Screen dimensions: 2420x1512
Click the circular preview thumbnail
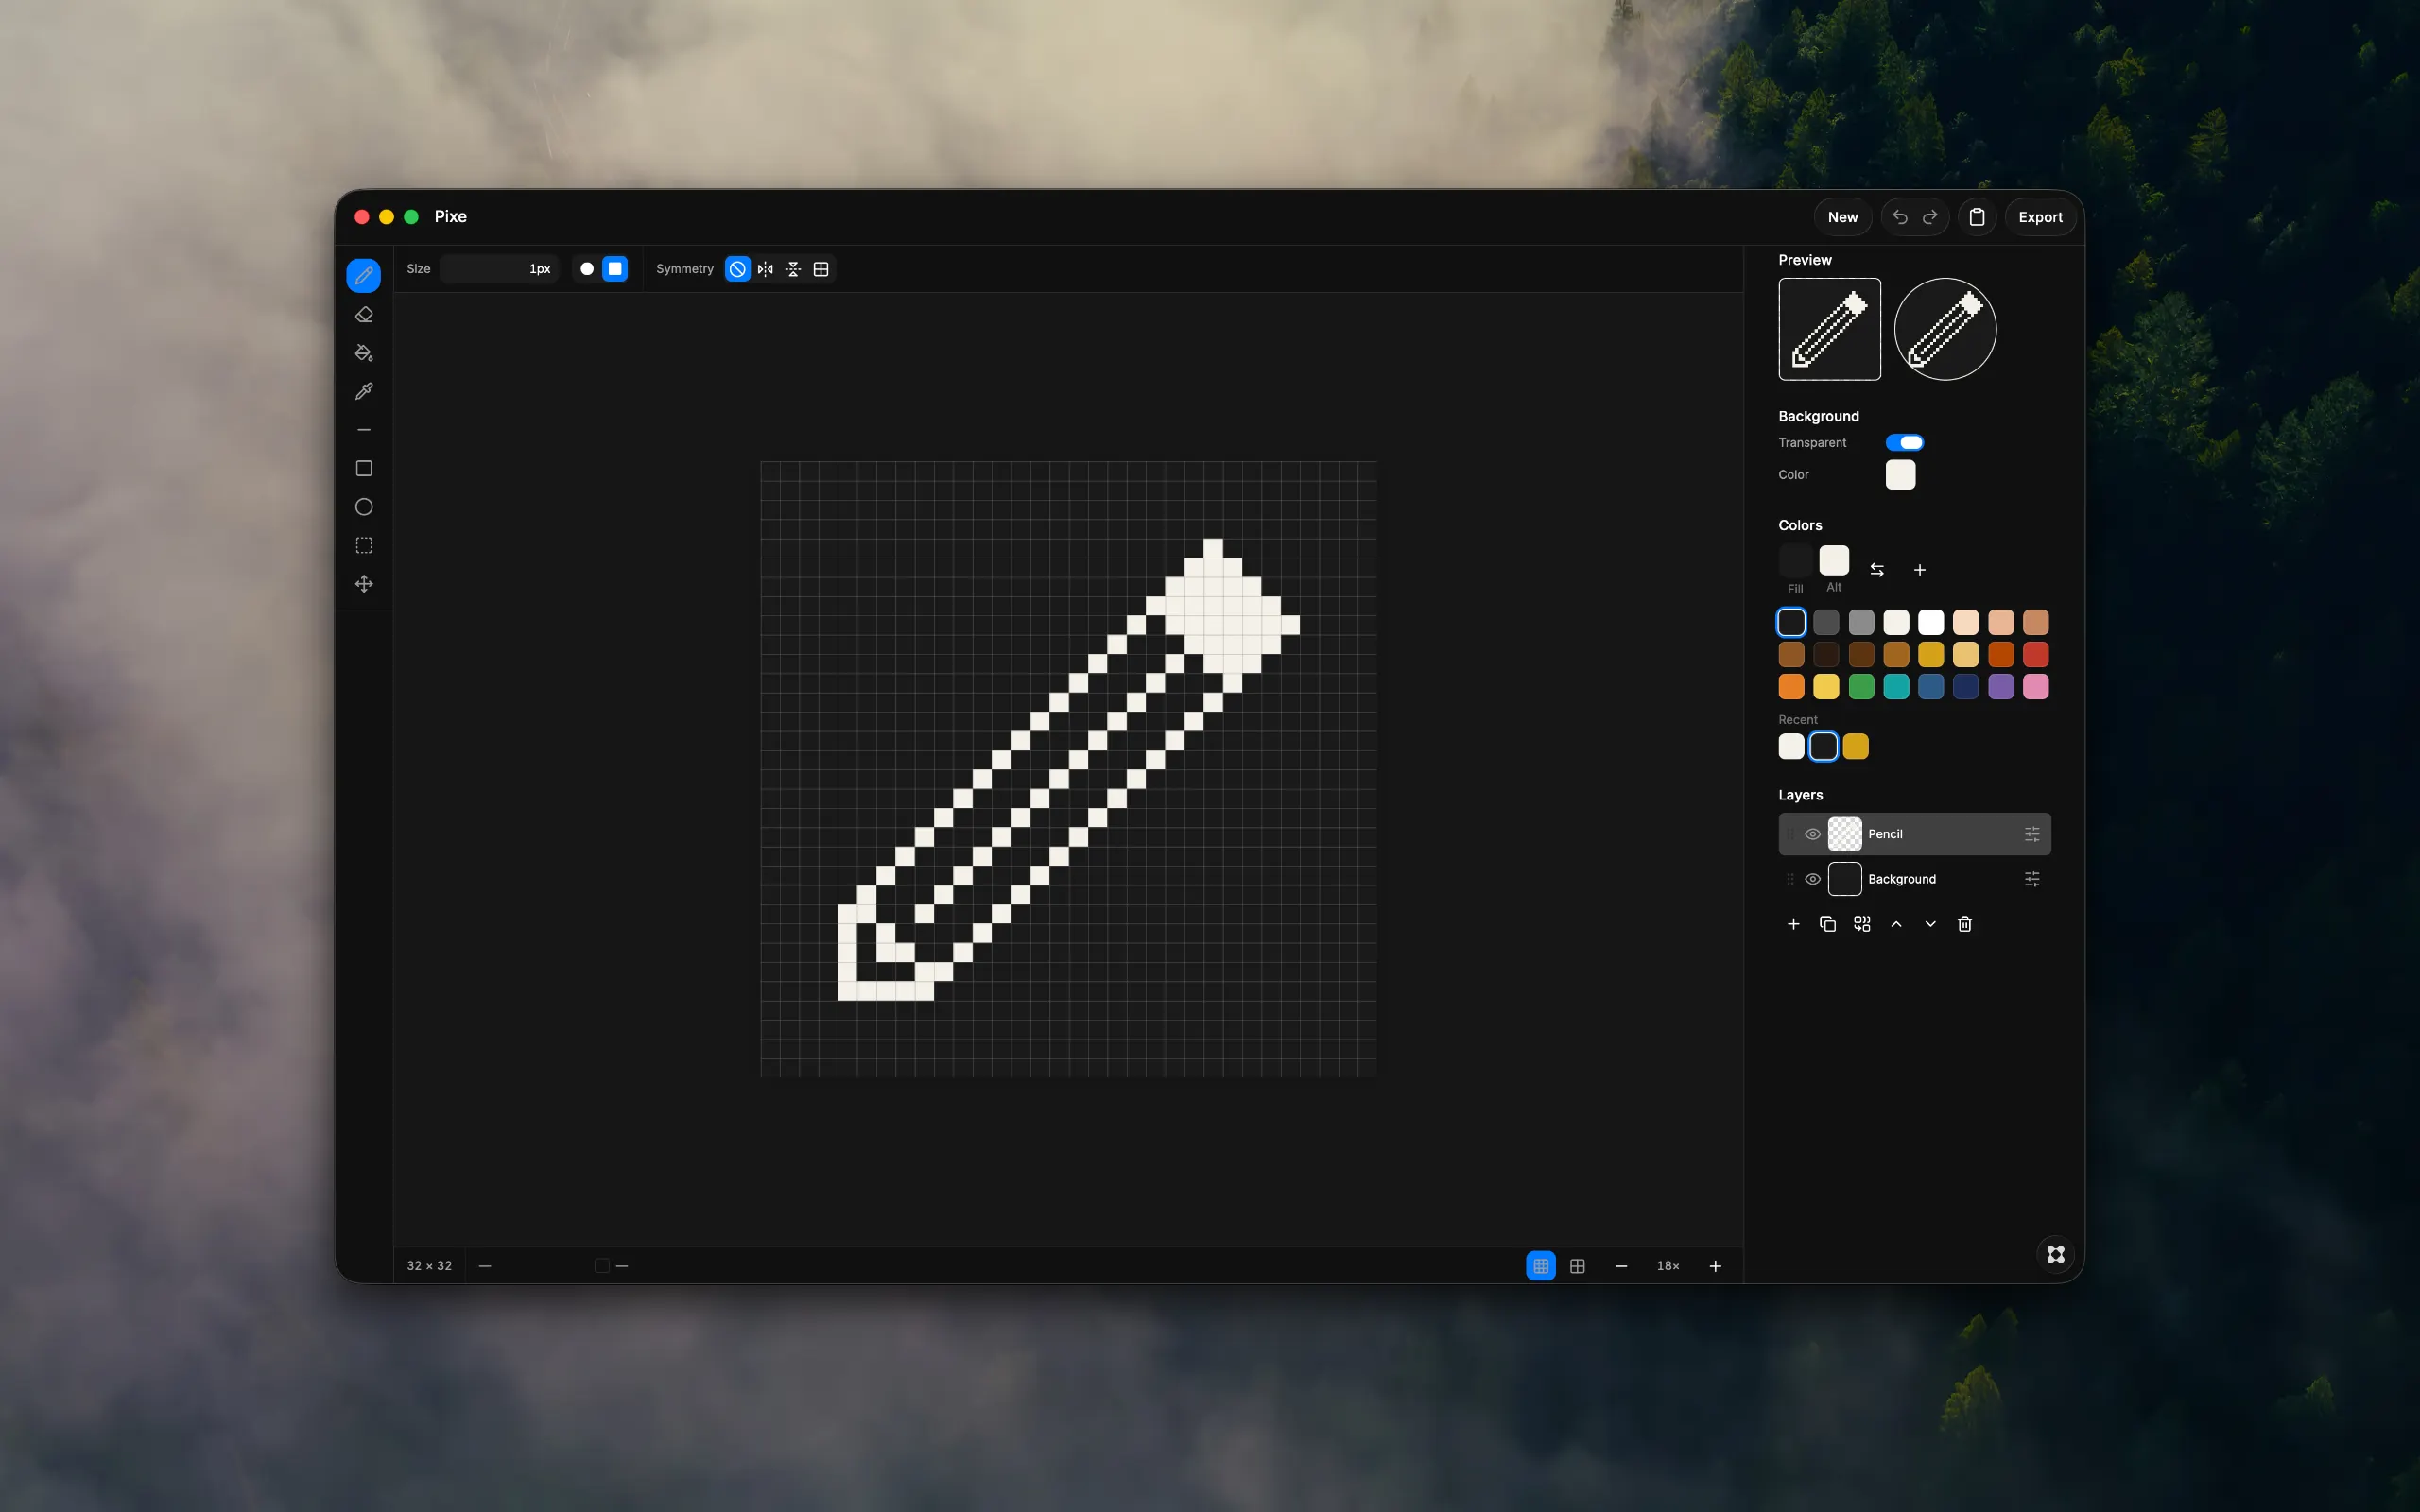[1945, 329]
